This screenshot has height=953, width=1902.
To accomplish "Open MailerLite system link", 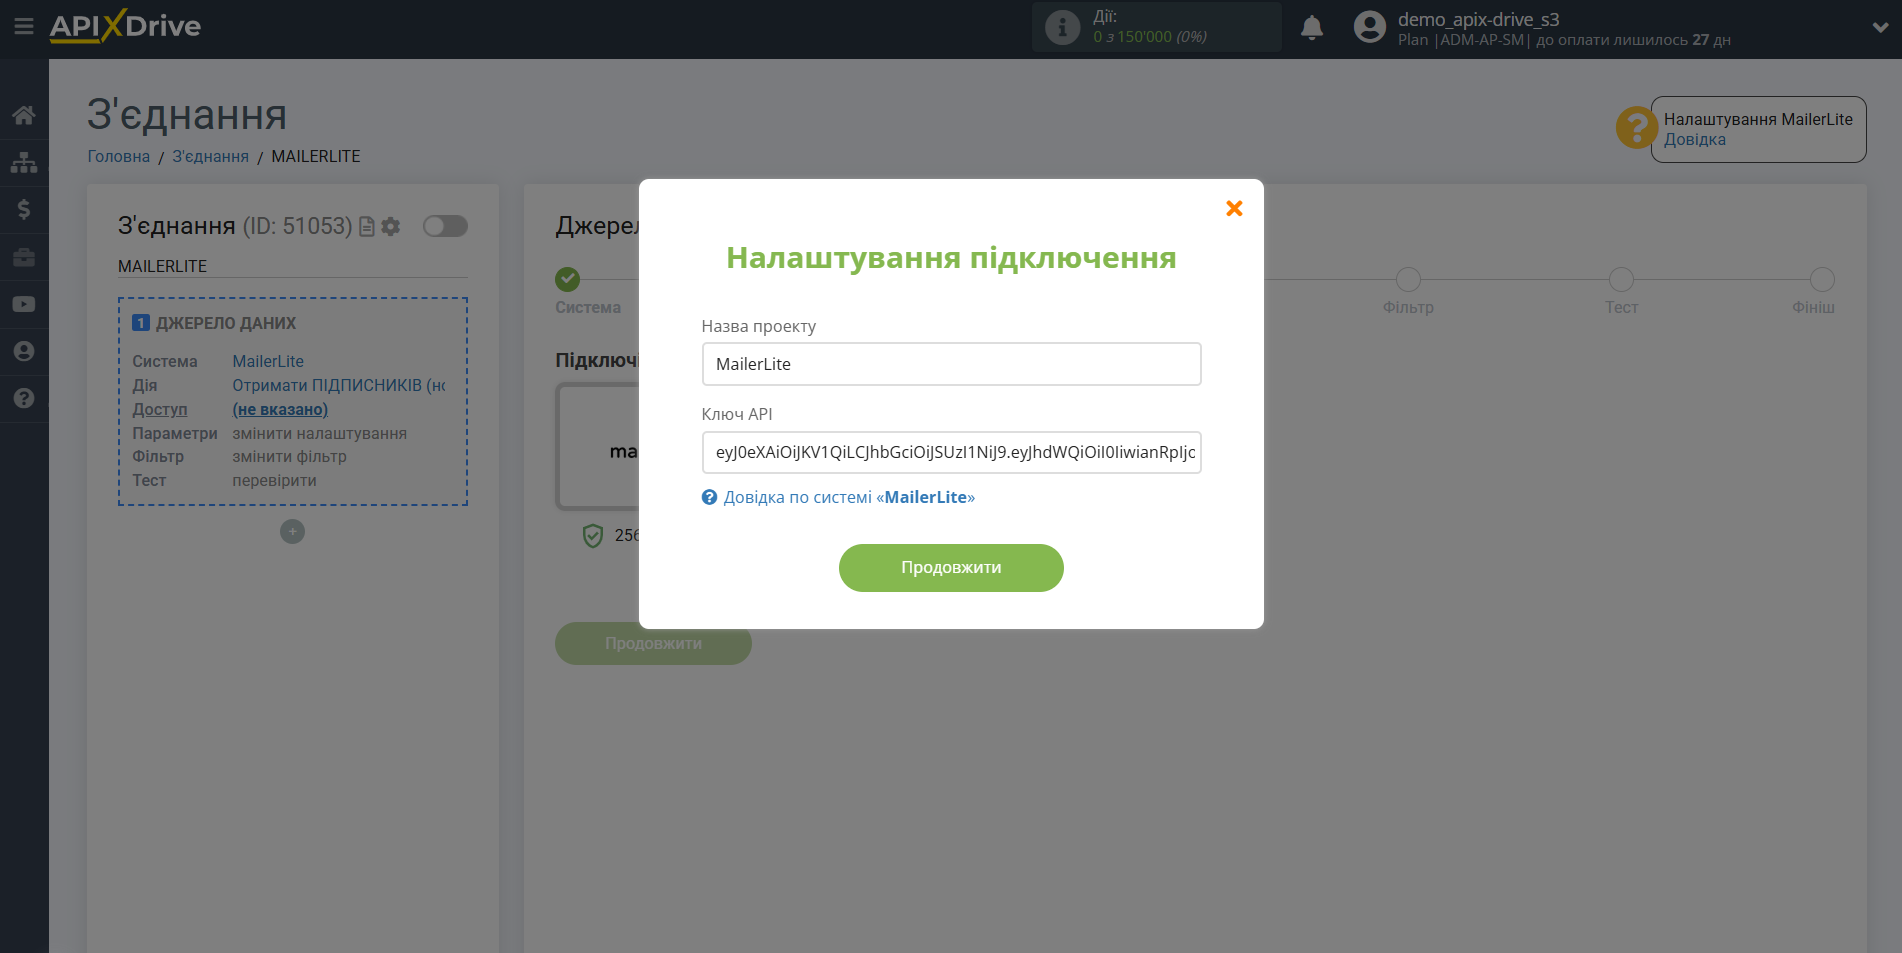I will pyautogui.click(x=268, y=361).
